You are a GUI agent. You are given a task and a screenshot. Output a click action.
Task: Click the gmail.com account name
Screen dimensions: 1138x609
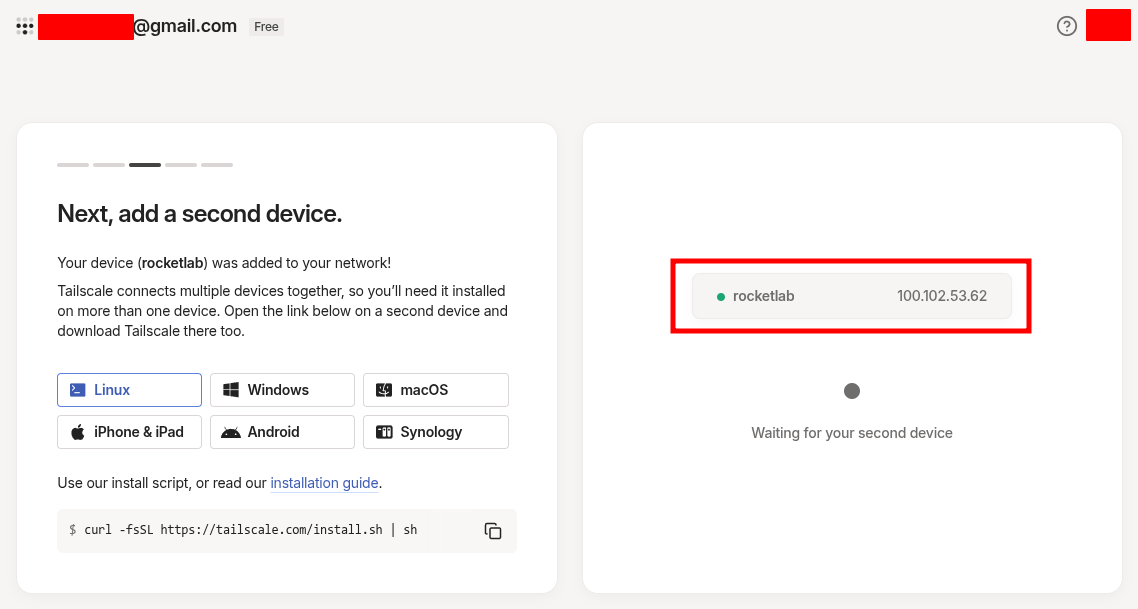pyautogui.click(x=184, y=27)
